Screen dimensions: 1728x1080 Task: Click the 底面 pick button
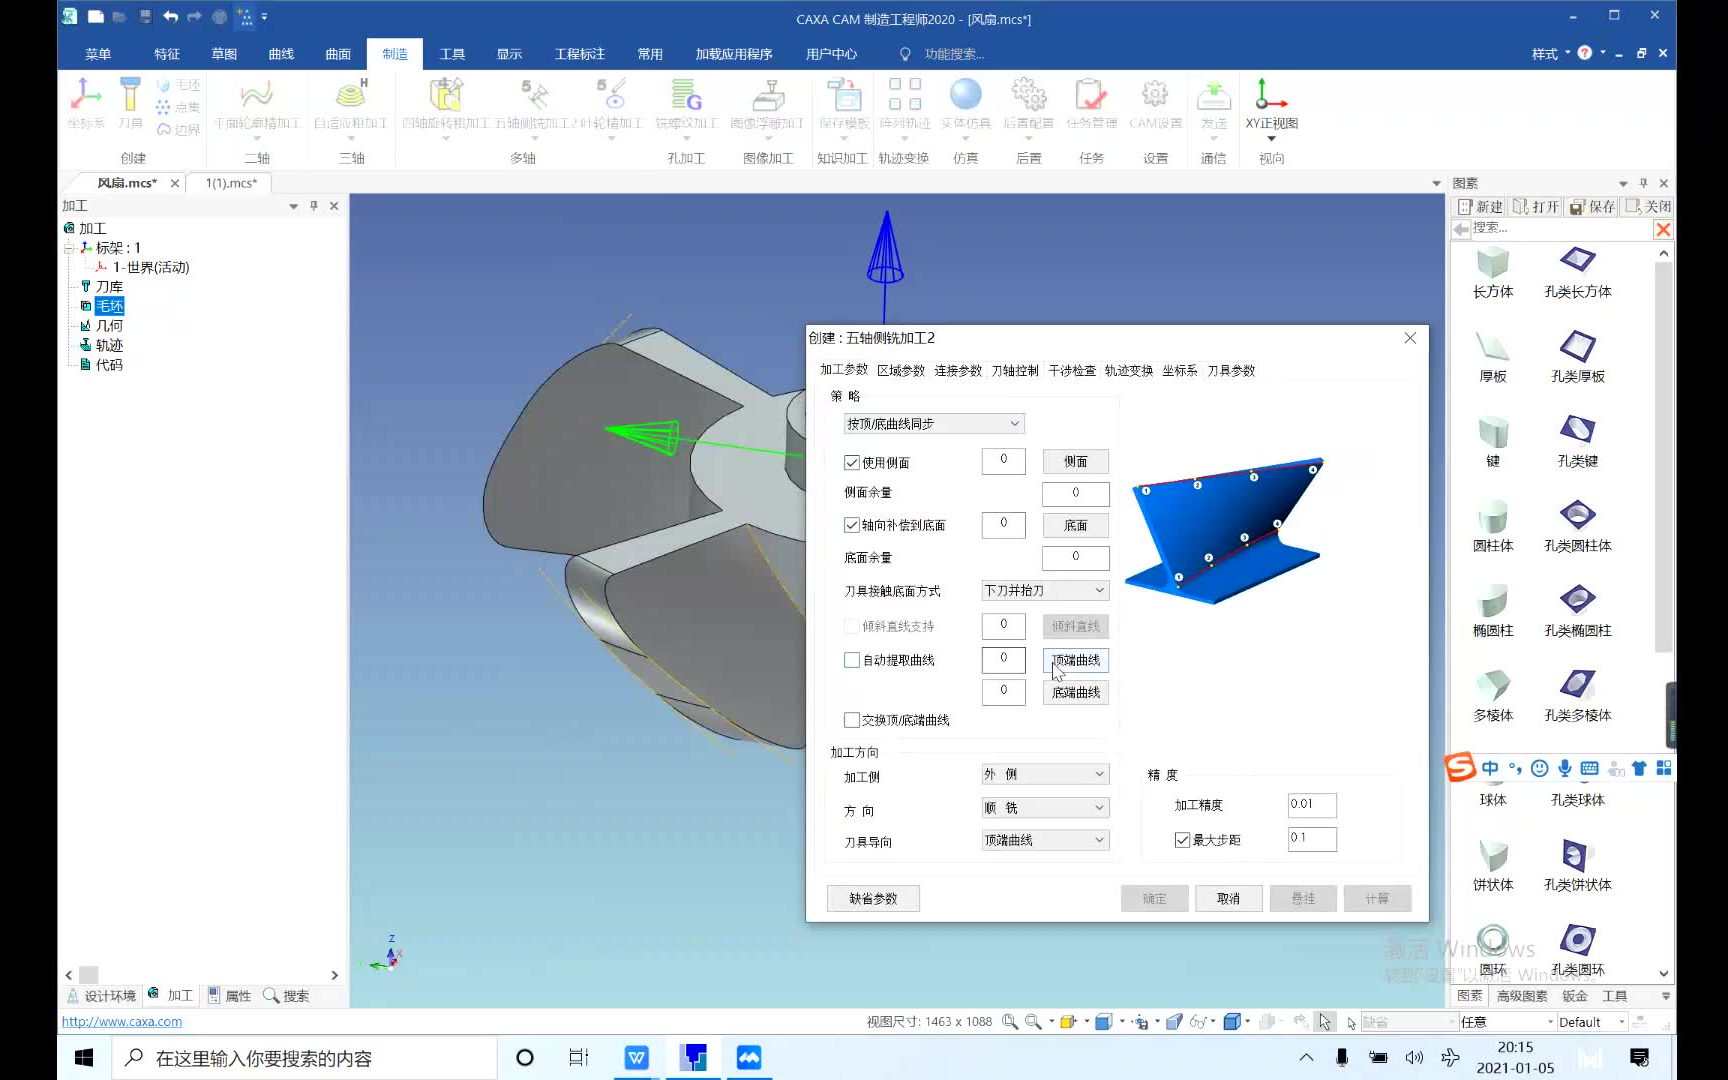1076,525
